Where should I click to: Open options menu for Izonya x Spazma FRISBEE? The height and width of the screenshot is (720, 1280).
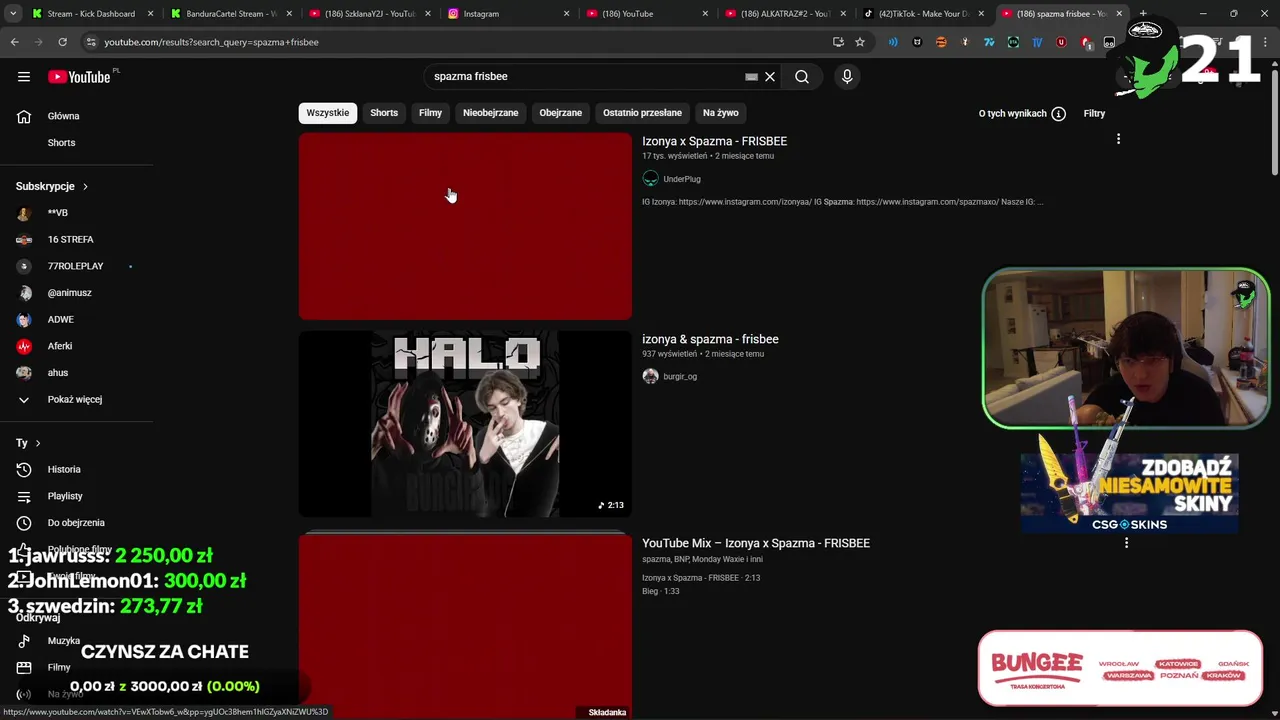(x=1118, y=139)
